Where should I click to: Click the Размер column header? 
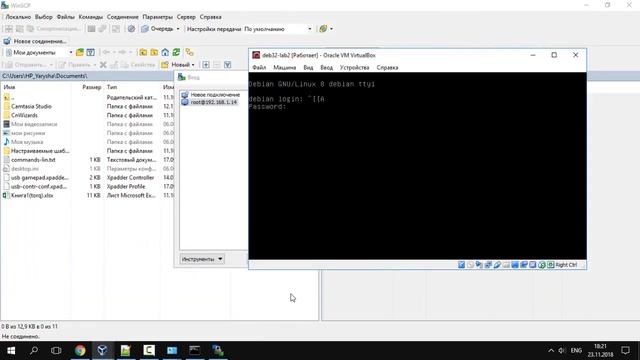(92, 87)
